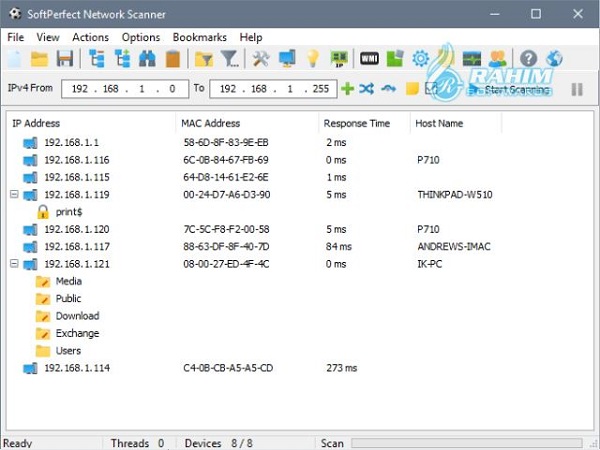Open the View menu
Viewport: 600px width, 450px height.
click(48, 38)
